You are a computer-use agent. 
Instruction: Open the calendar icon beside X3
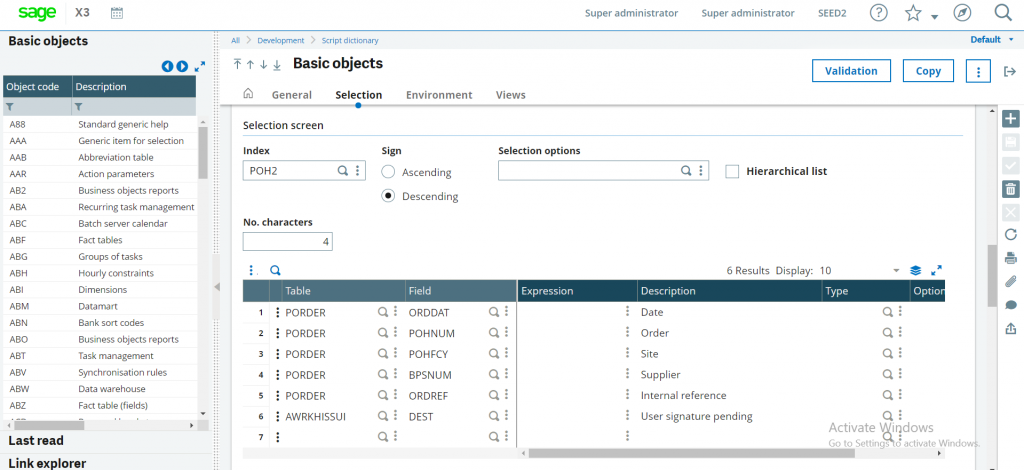pyautogui.click(x=117, y=13)
